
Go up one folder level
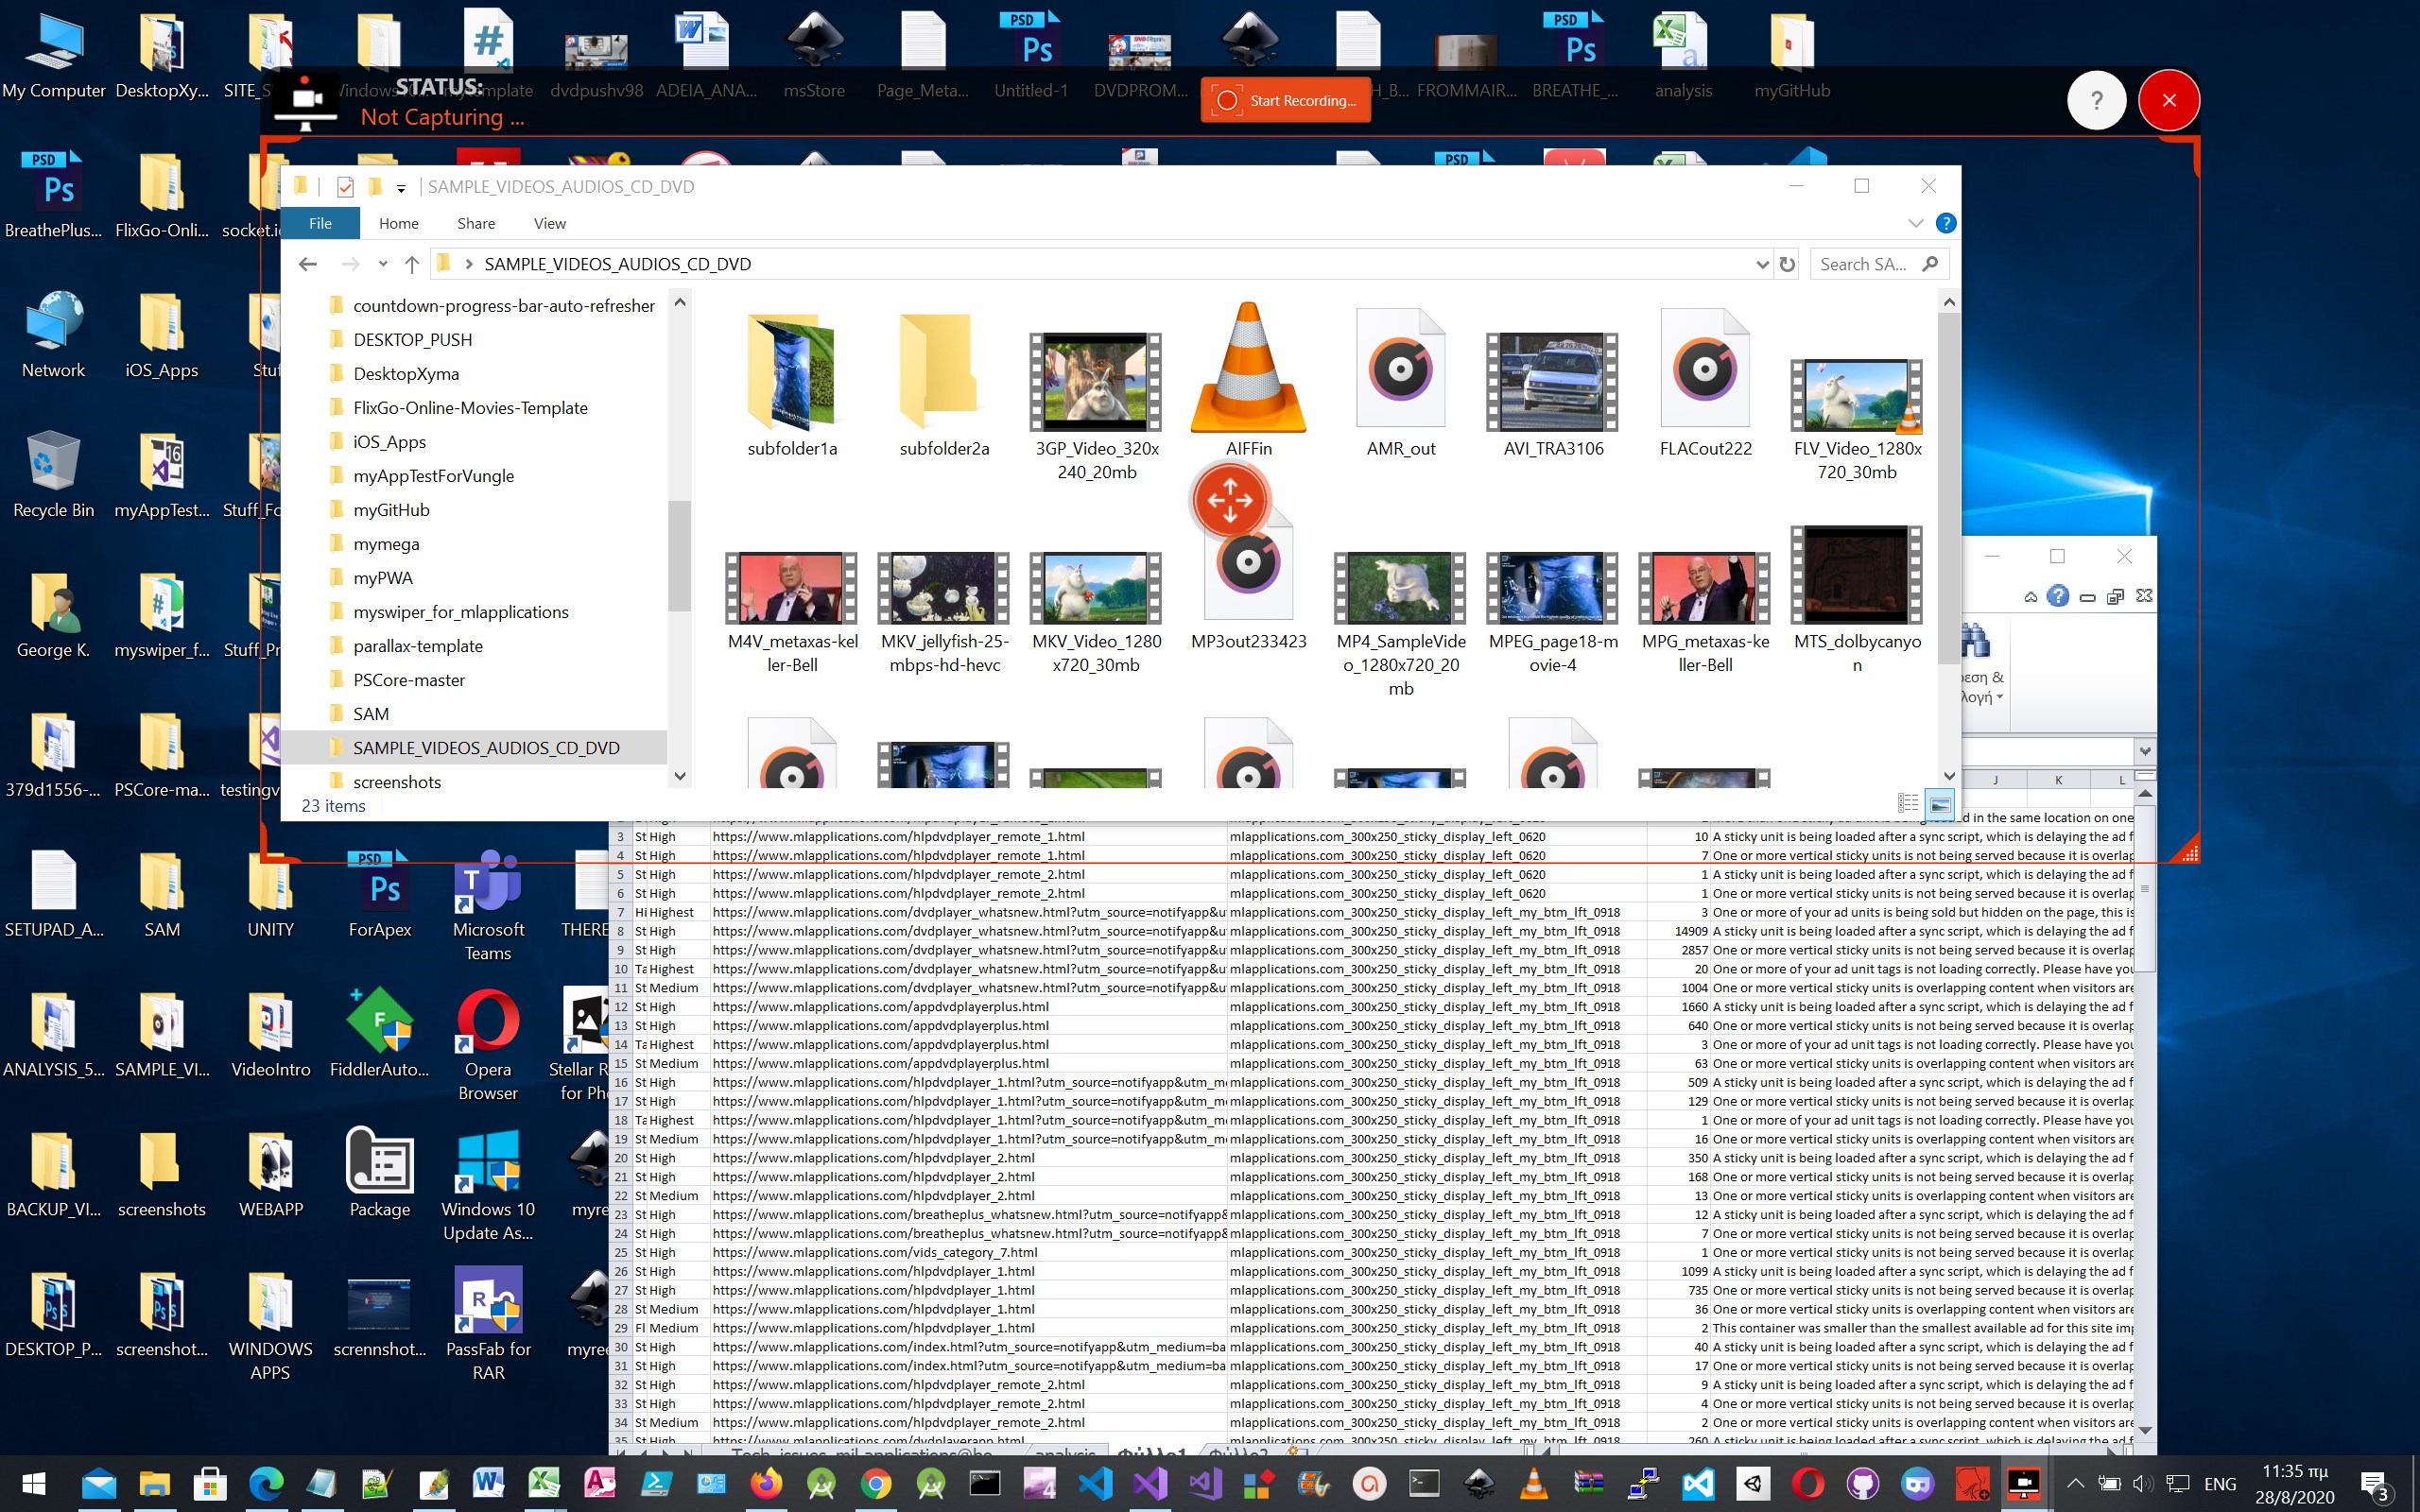pos(412,264)
